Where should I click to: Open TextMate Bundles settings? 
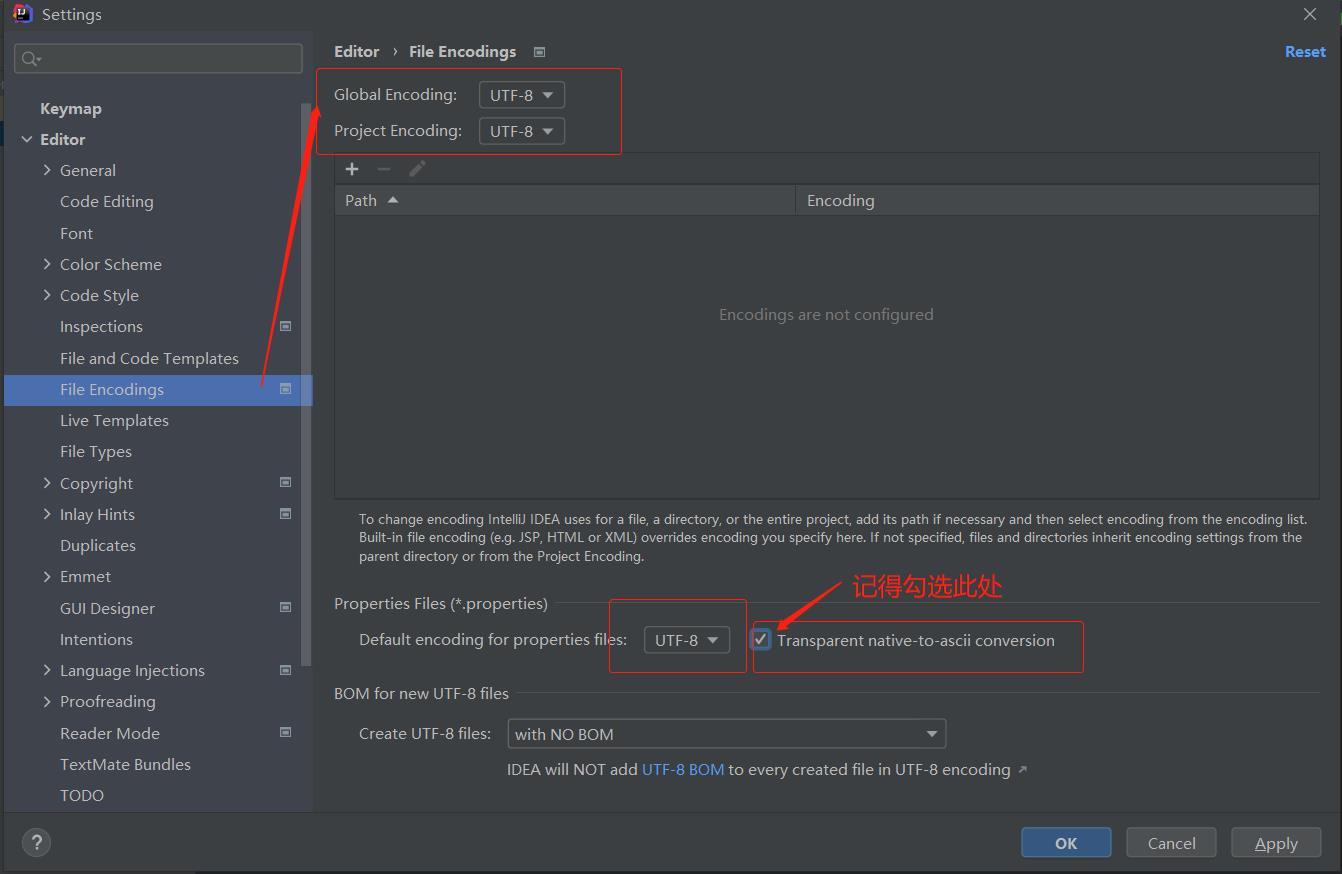pyautogui.click(x=125, y=764)
